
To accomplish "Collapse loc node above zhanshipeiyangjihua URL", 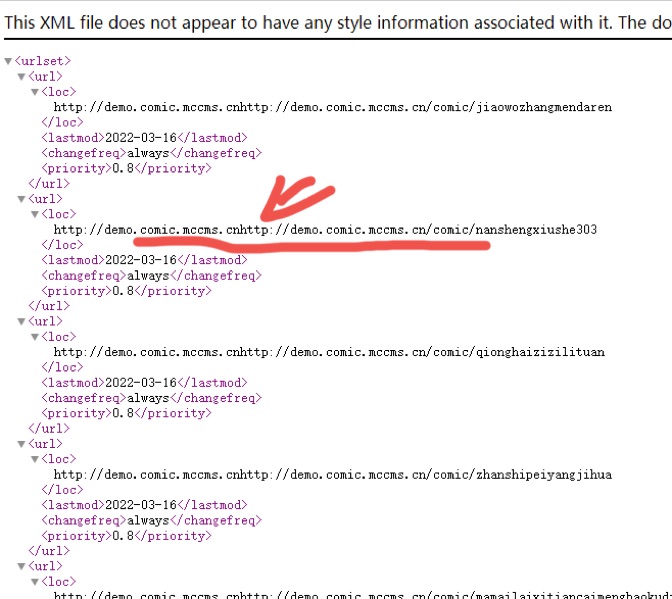I will point(35,459).
